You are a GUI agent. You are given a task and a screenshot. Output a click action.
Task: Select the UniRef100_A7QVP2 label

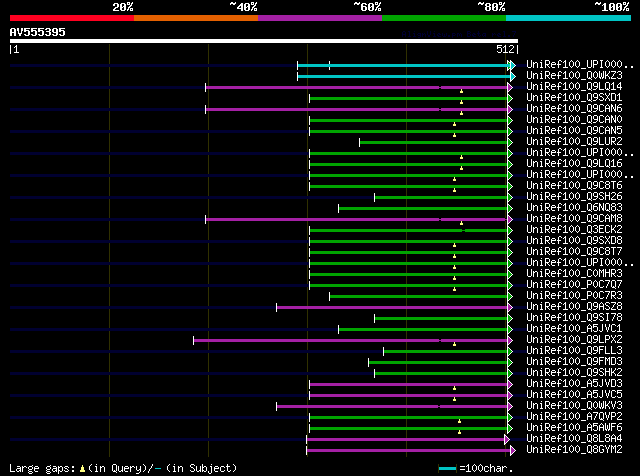tap(574, 417)
